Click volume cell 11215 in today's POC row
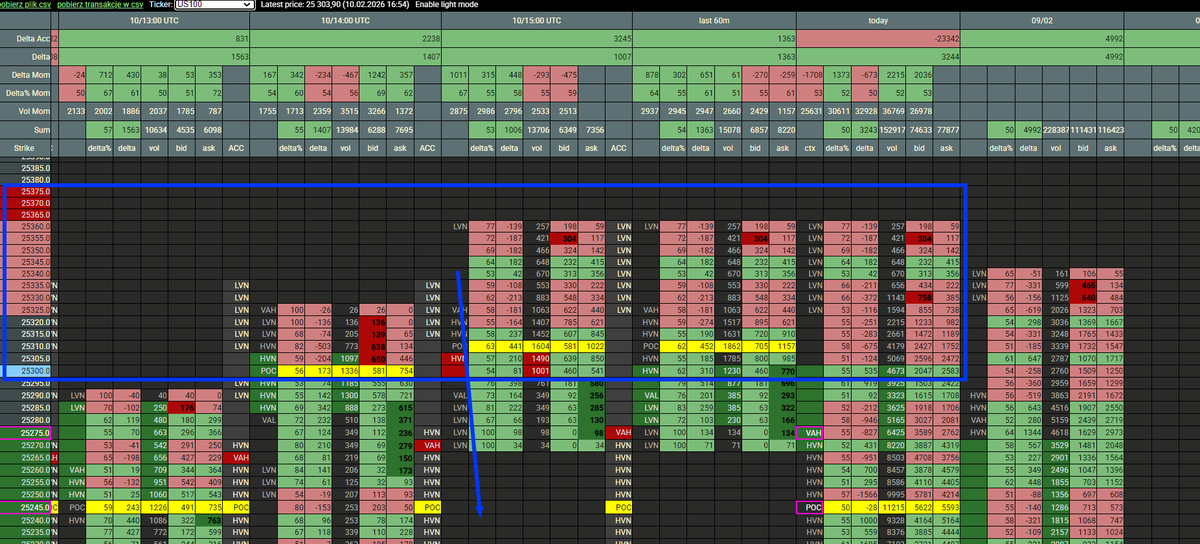 [x=893, y=506]
